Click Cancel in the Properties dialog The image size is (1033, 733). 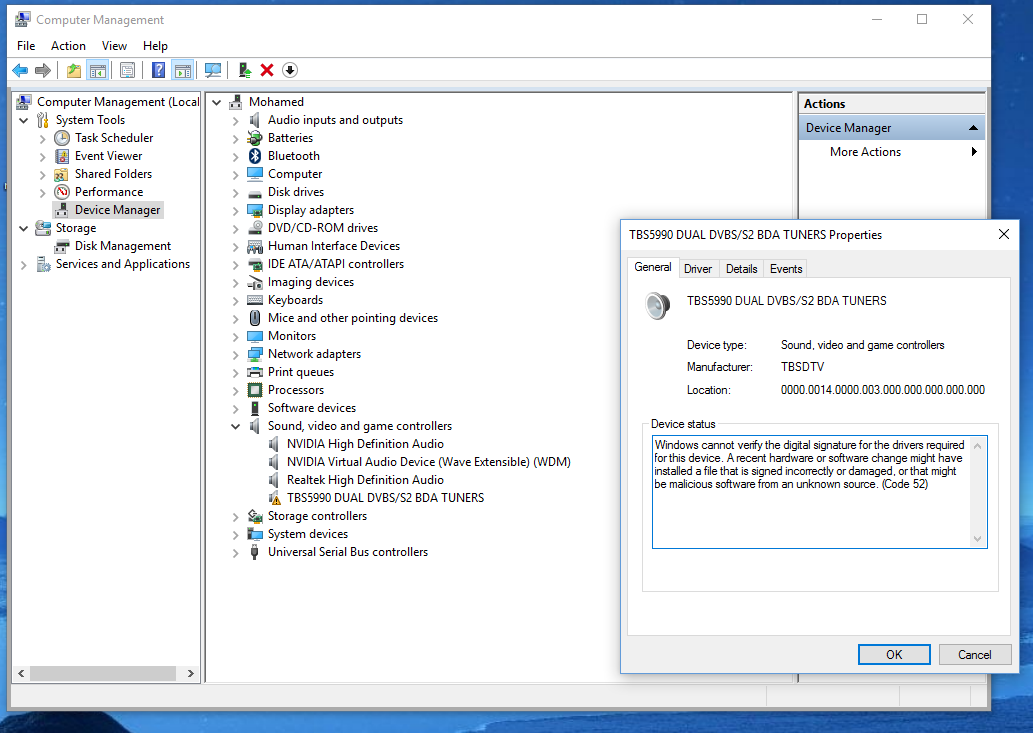(975, 655)
